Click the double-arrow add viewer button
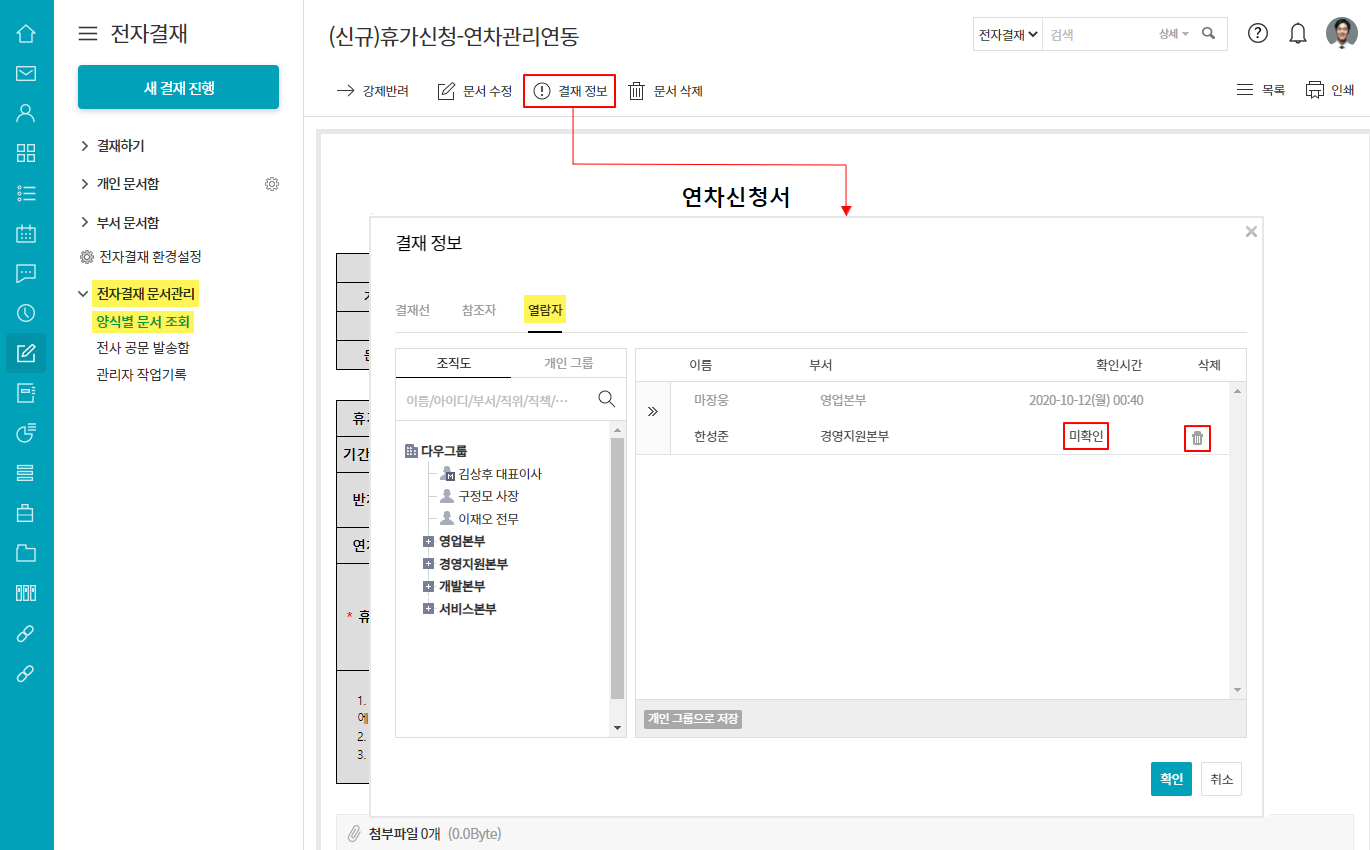 [653, 411]
